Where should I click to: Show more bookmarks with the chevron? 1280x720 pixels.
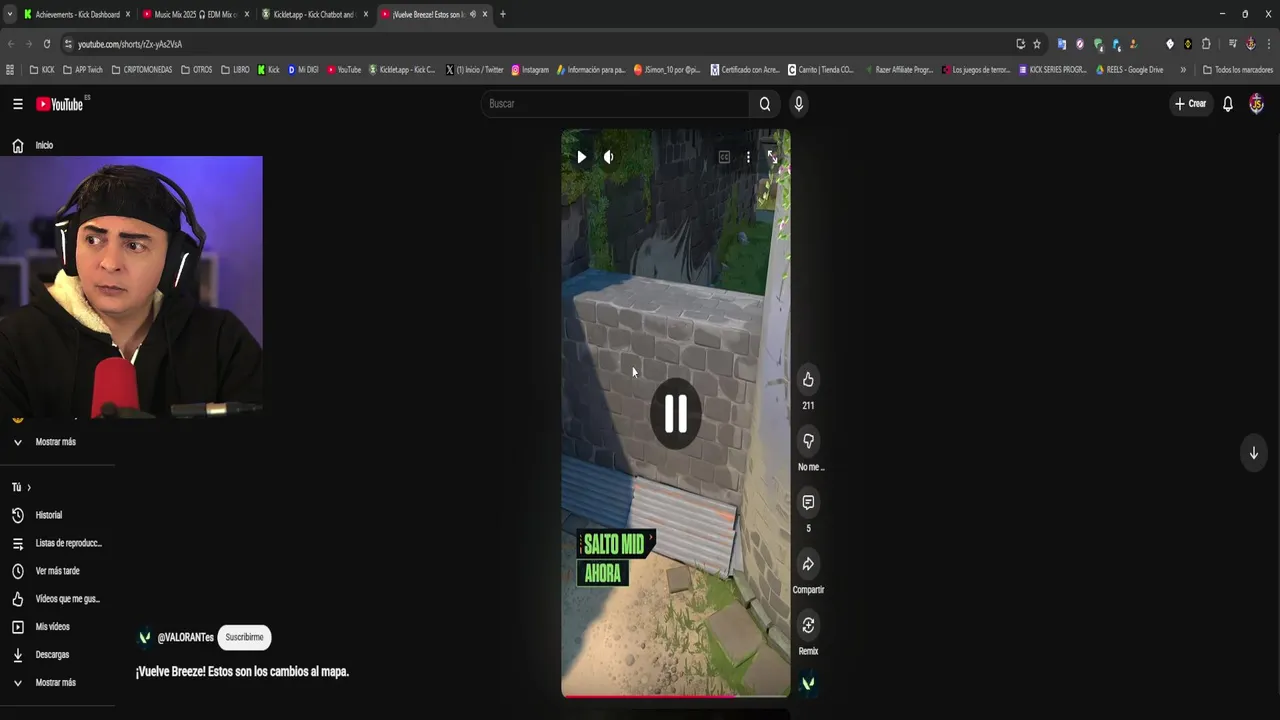[1183, 70]
